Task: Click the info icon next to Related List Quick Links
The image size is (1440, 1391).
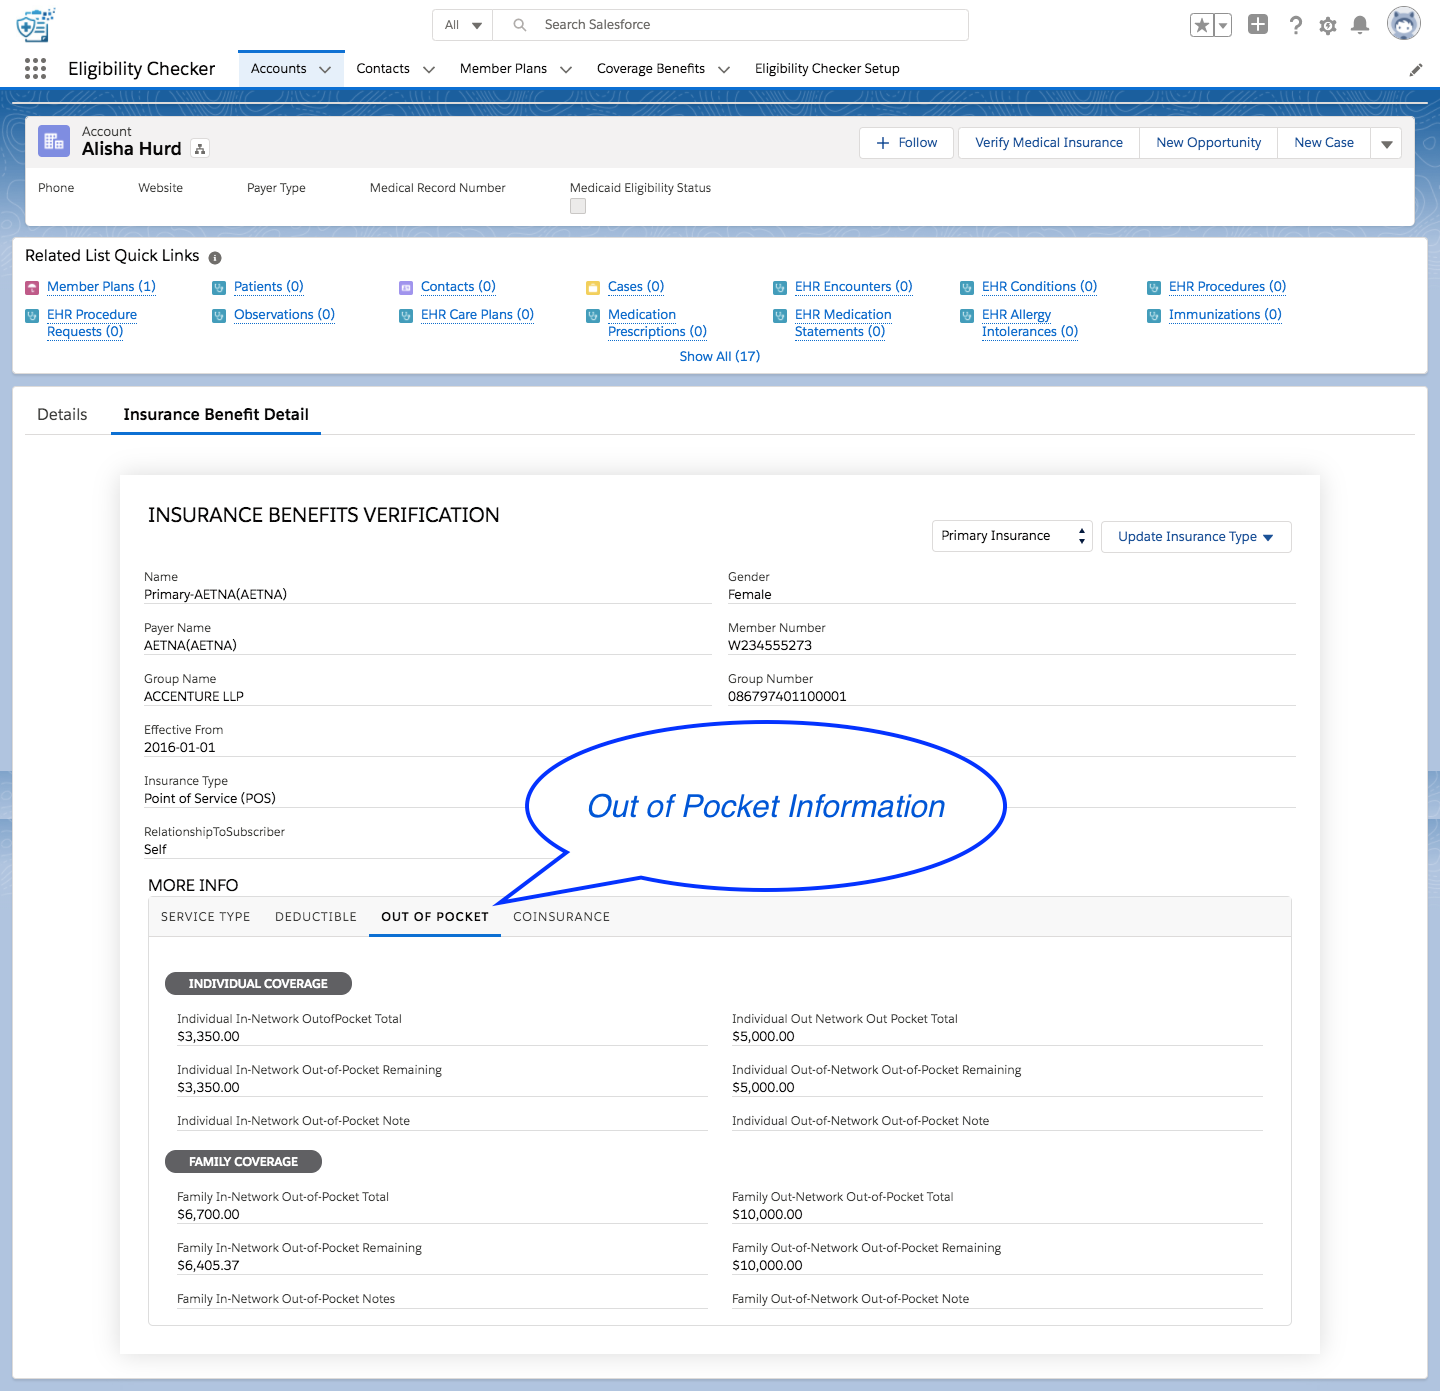Action: click(215, 257)
